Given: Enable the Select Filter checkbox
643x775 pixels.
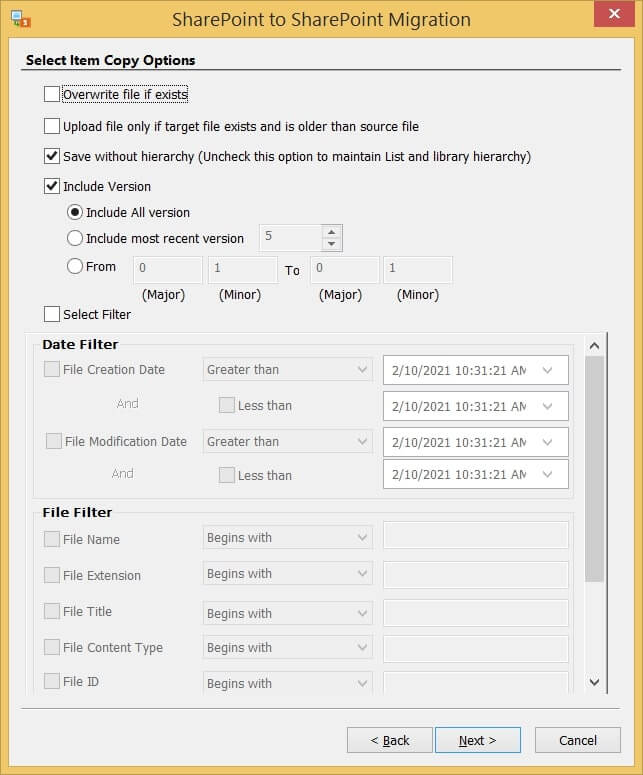Looking at the screenshot, I should pos(52,314).
